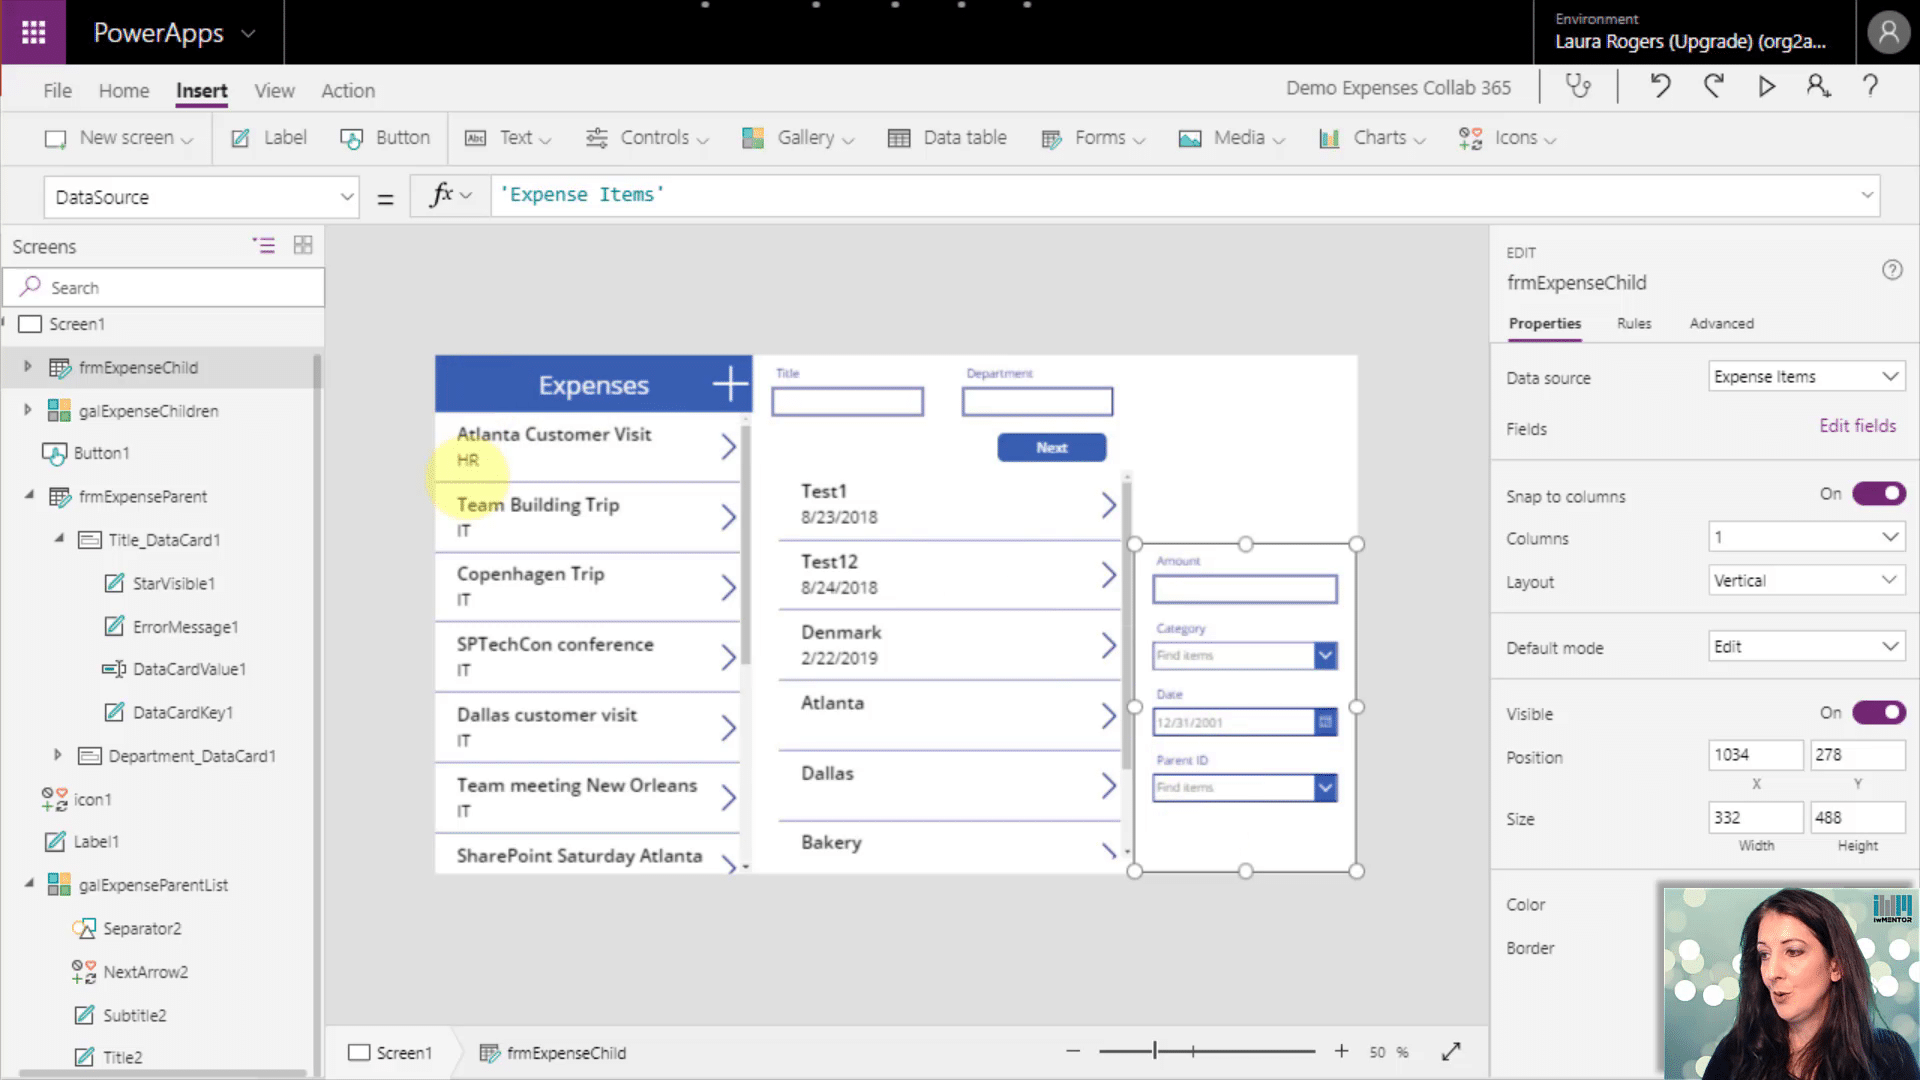
Task: Open arrow for Denmark row
Action: point(1108,645)
